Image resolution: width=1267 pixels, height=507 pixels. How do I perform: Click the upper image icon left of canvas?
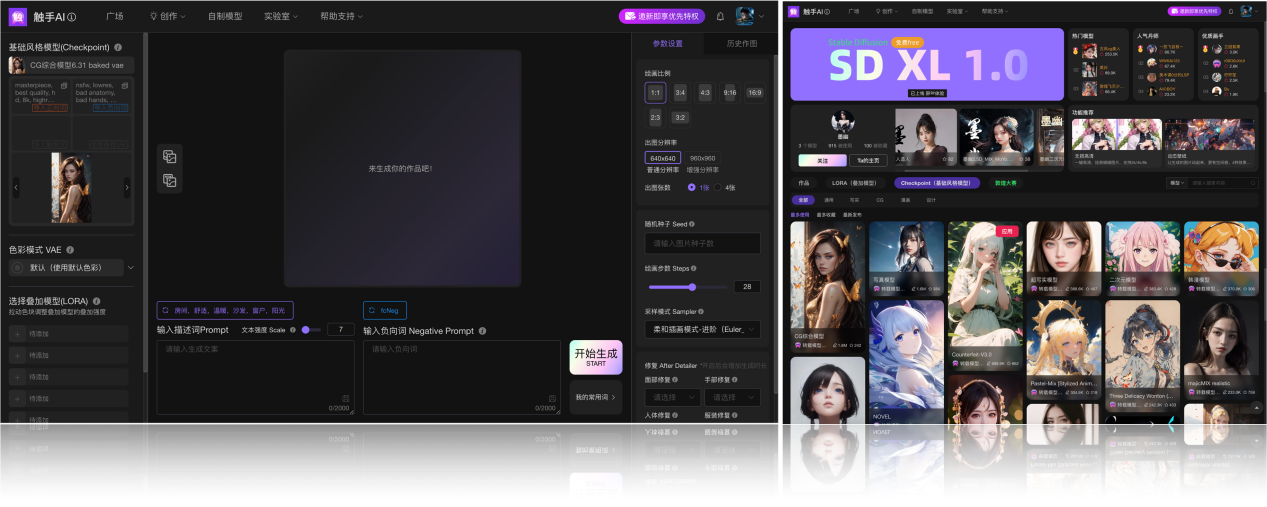coord(170,157)
